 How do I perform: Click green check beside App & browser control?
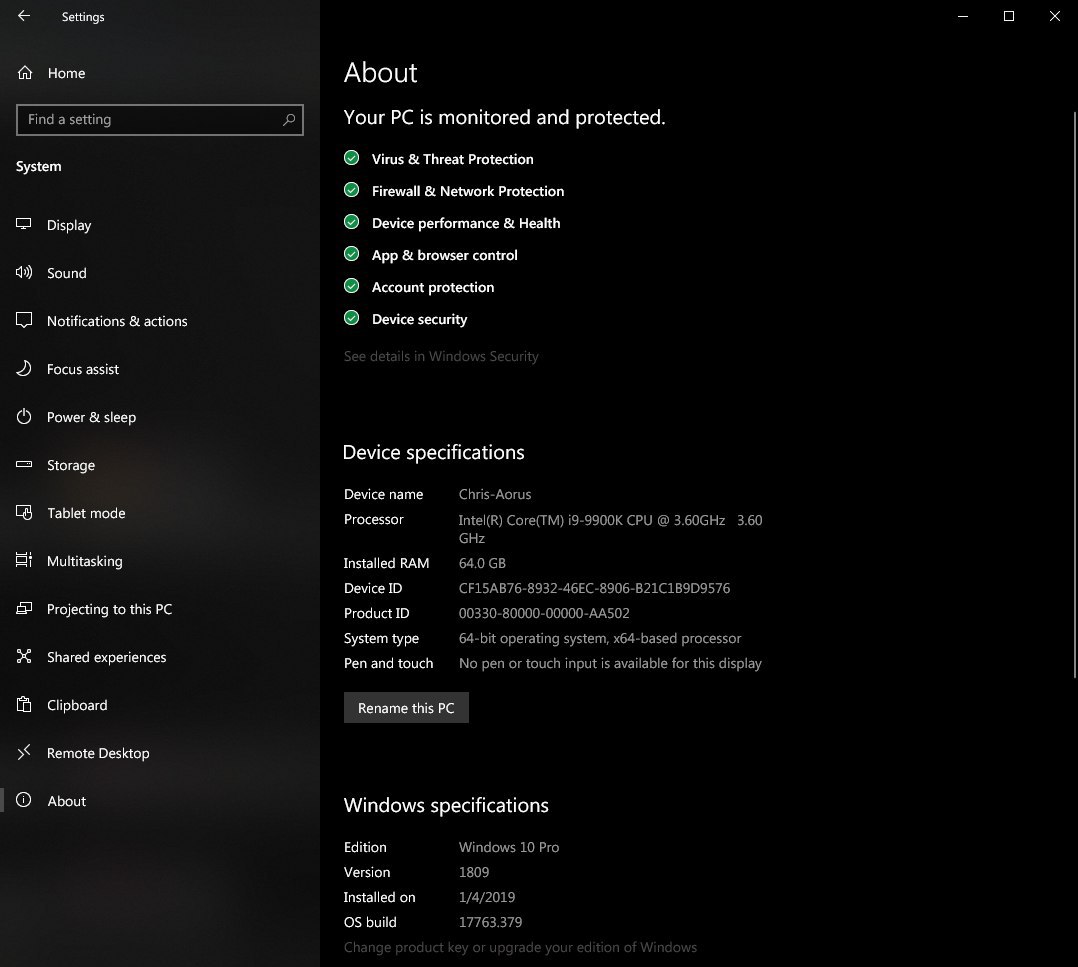pos(351,254)
